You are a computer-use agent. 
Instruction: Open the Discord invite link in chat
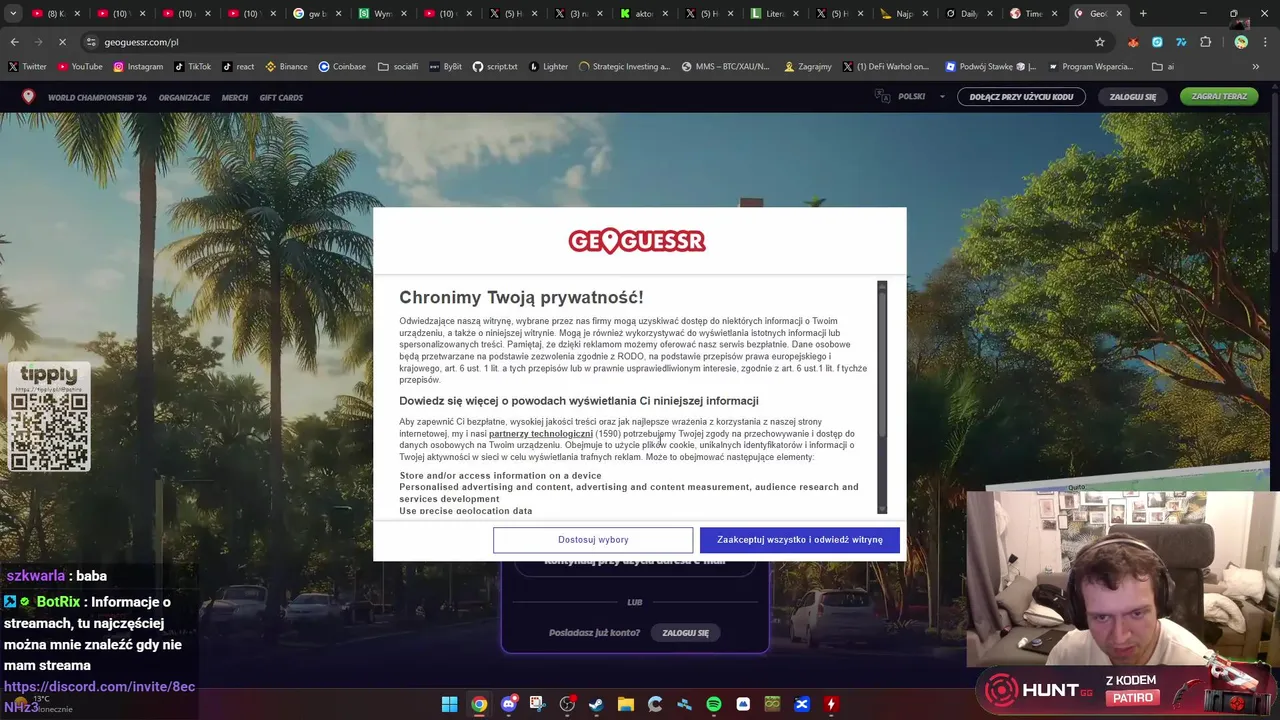coord(99,696)
